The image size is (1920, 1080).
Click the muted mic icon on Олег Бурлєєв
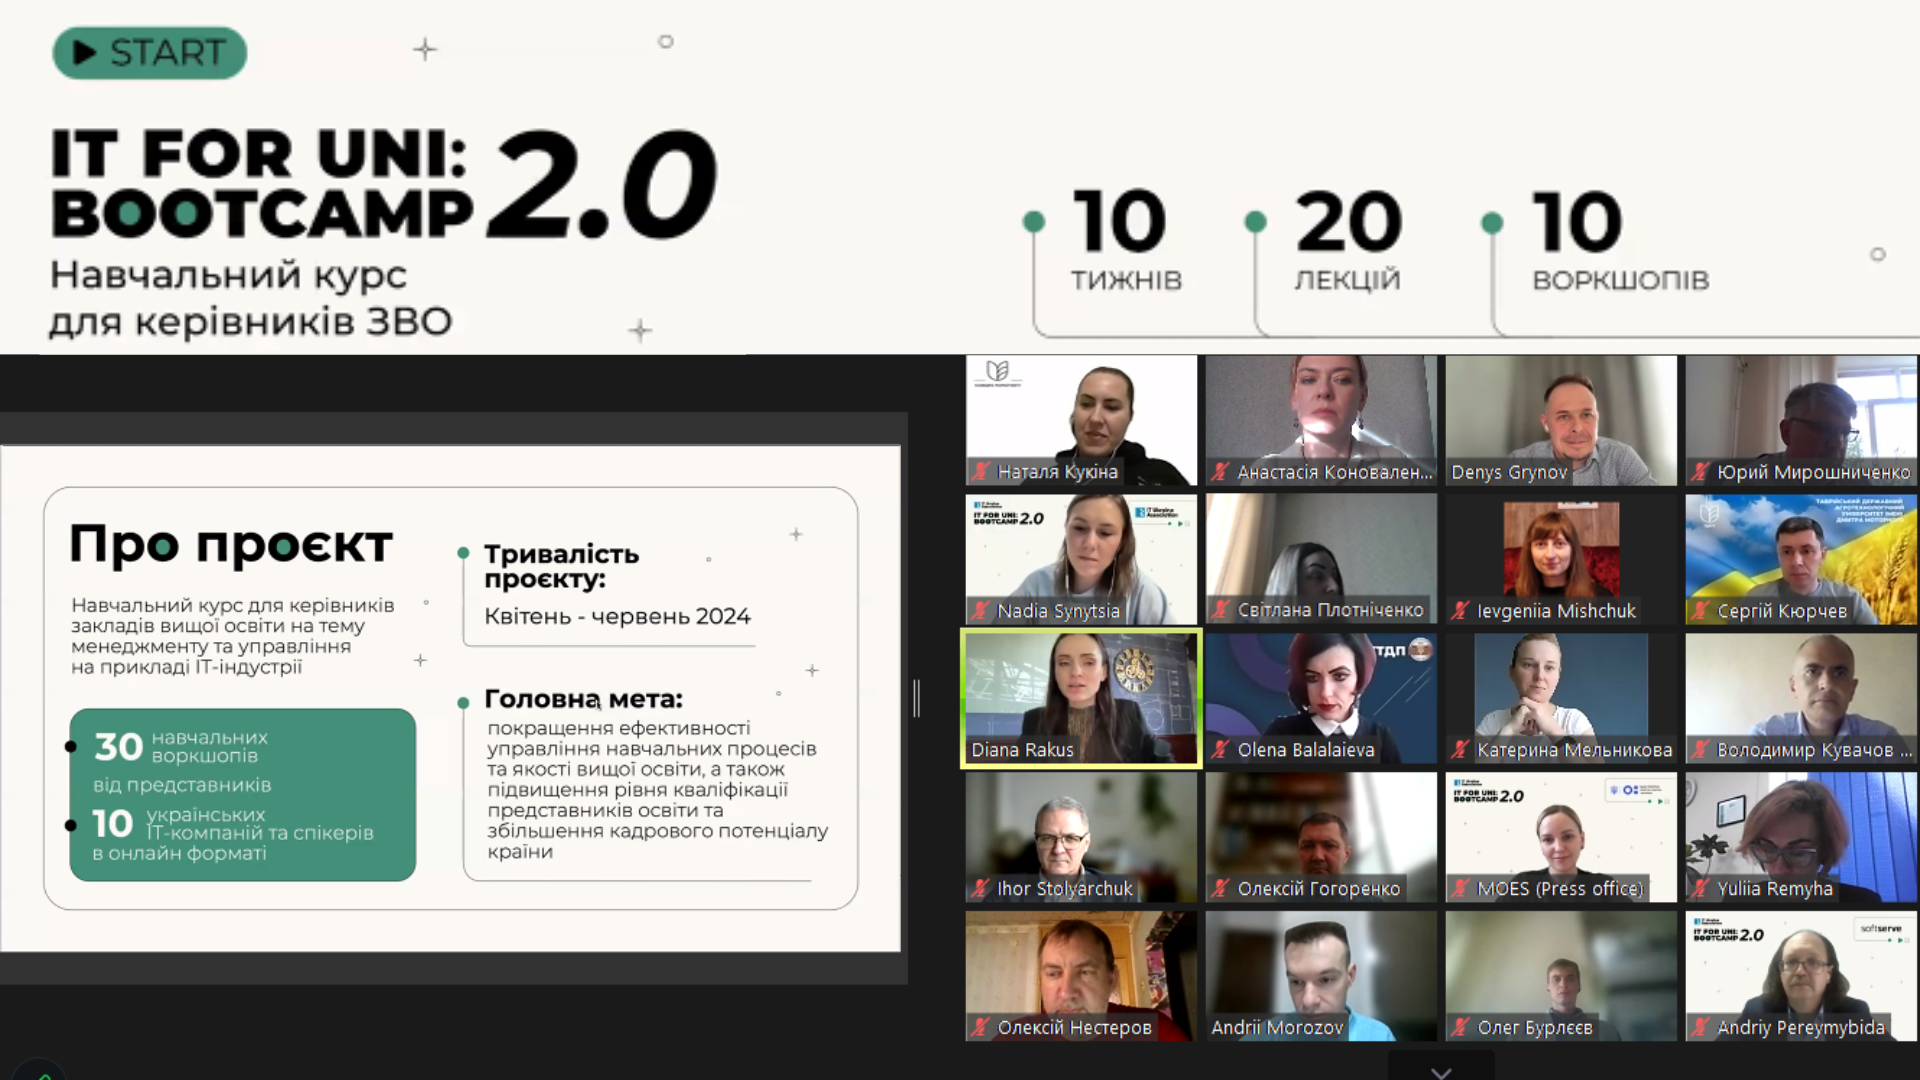click(1461, 1027)
